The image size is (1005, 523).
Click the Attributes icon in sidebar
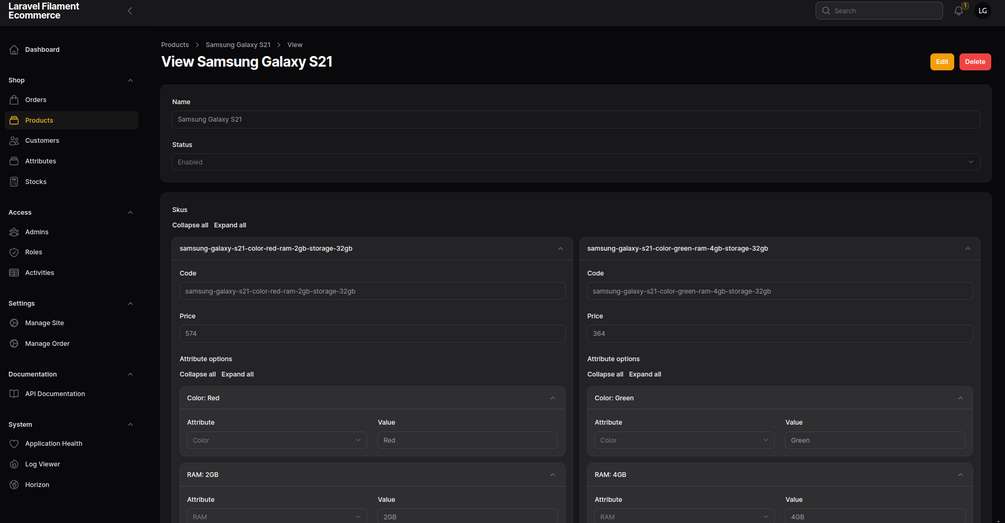click(14, 161)
